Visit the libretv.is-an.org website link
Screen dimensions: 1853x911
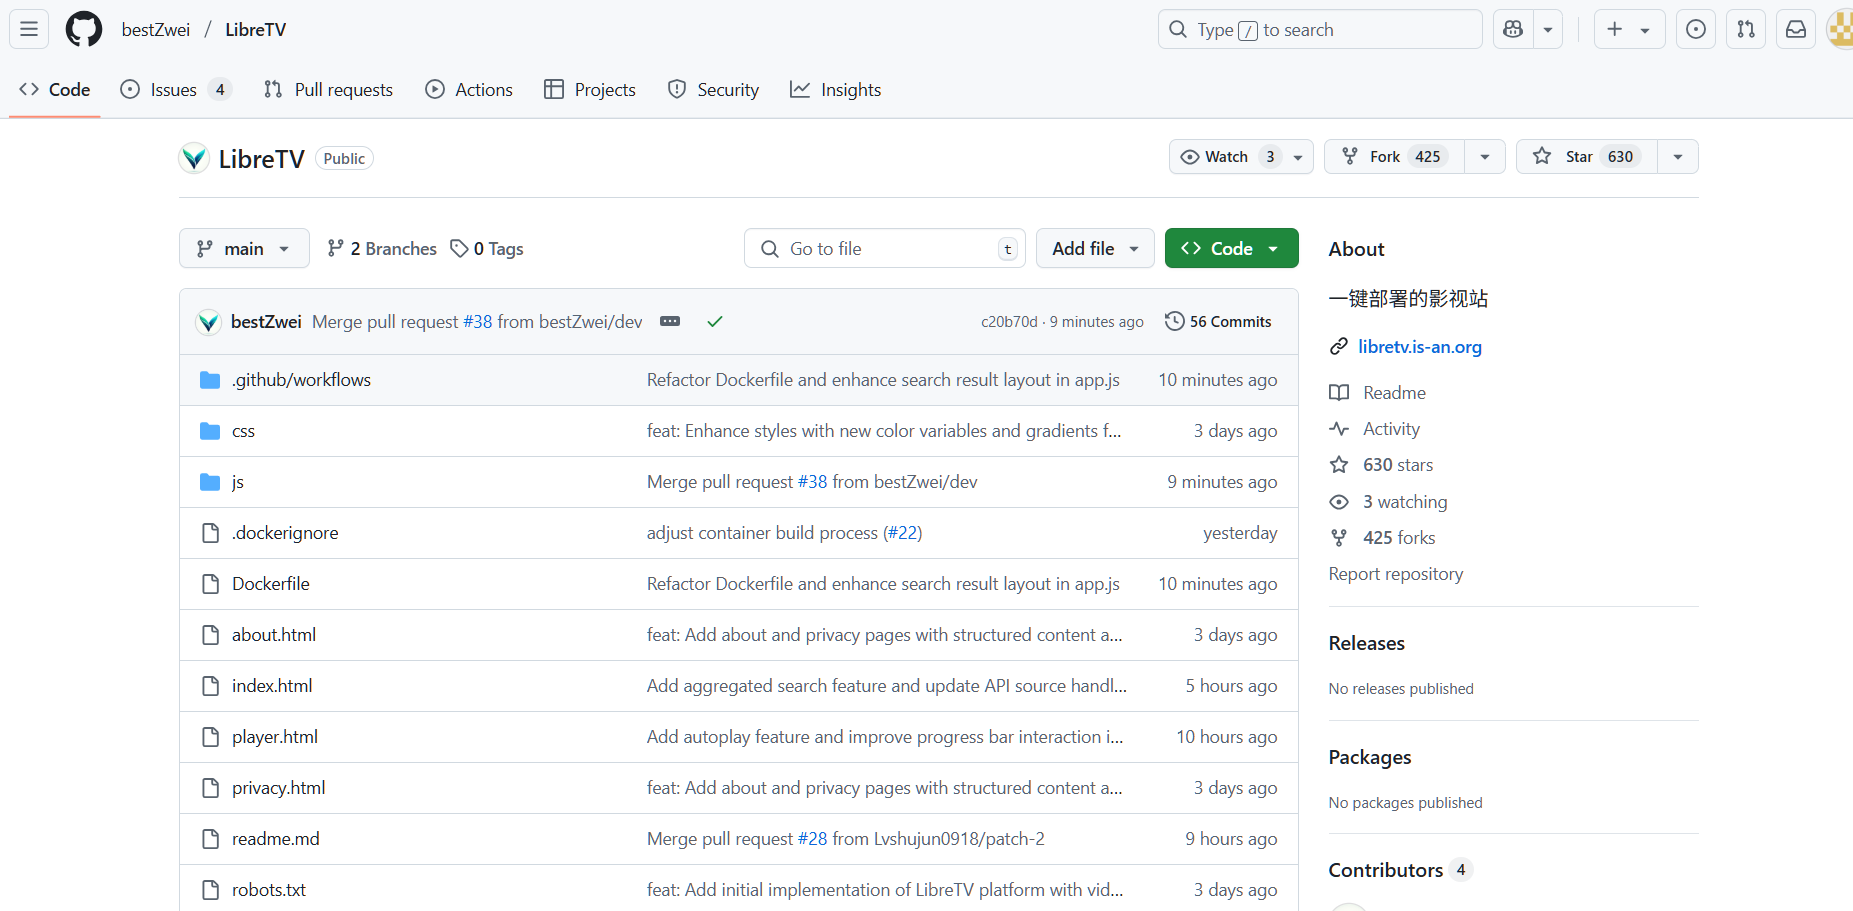coord(1420,347)
